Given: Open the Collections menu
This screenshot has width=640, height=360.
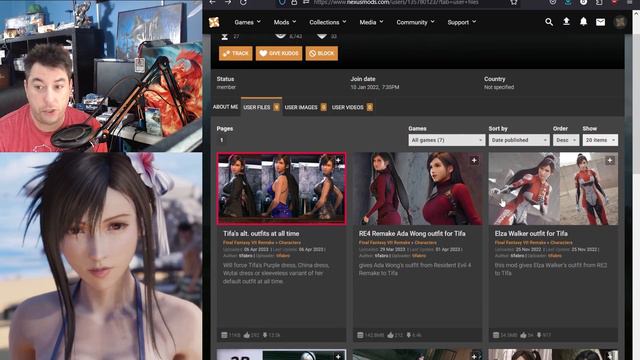Looking at the screenshot, I should (x=328, y=22).
